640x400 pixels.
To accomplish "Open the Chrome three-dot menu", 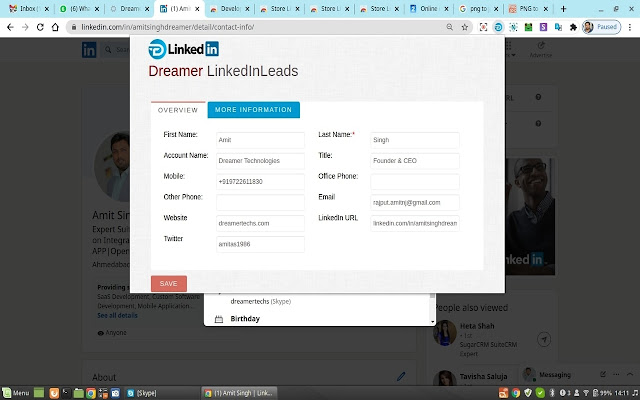I will (x=630, y=27).
